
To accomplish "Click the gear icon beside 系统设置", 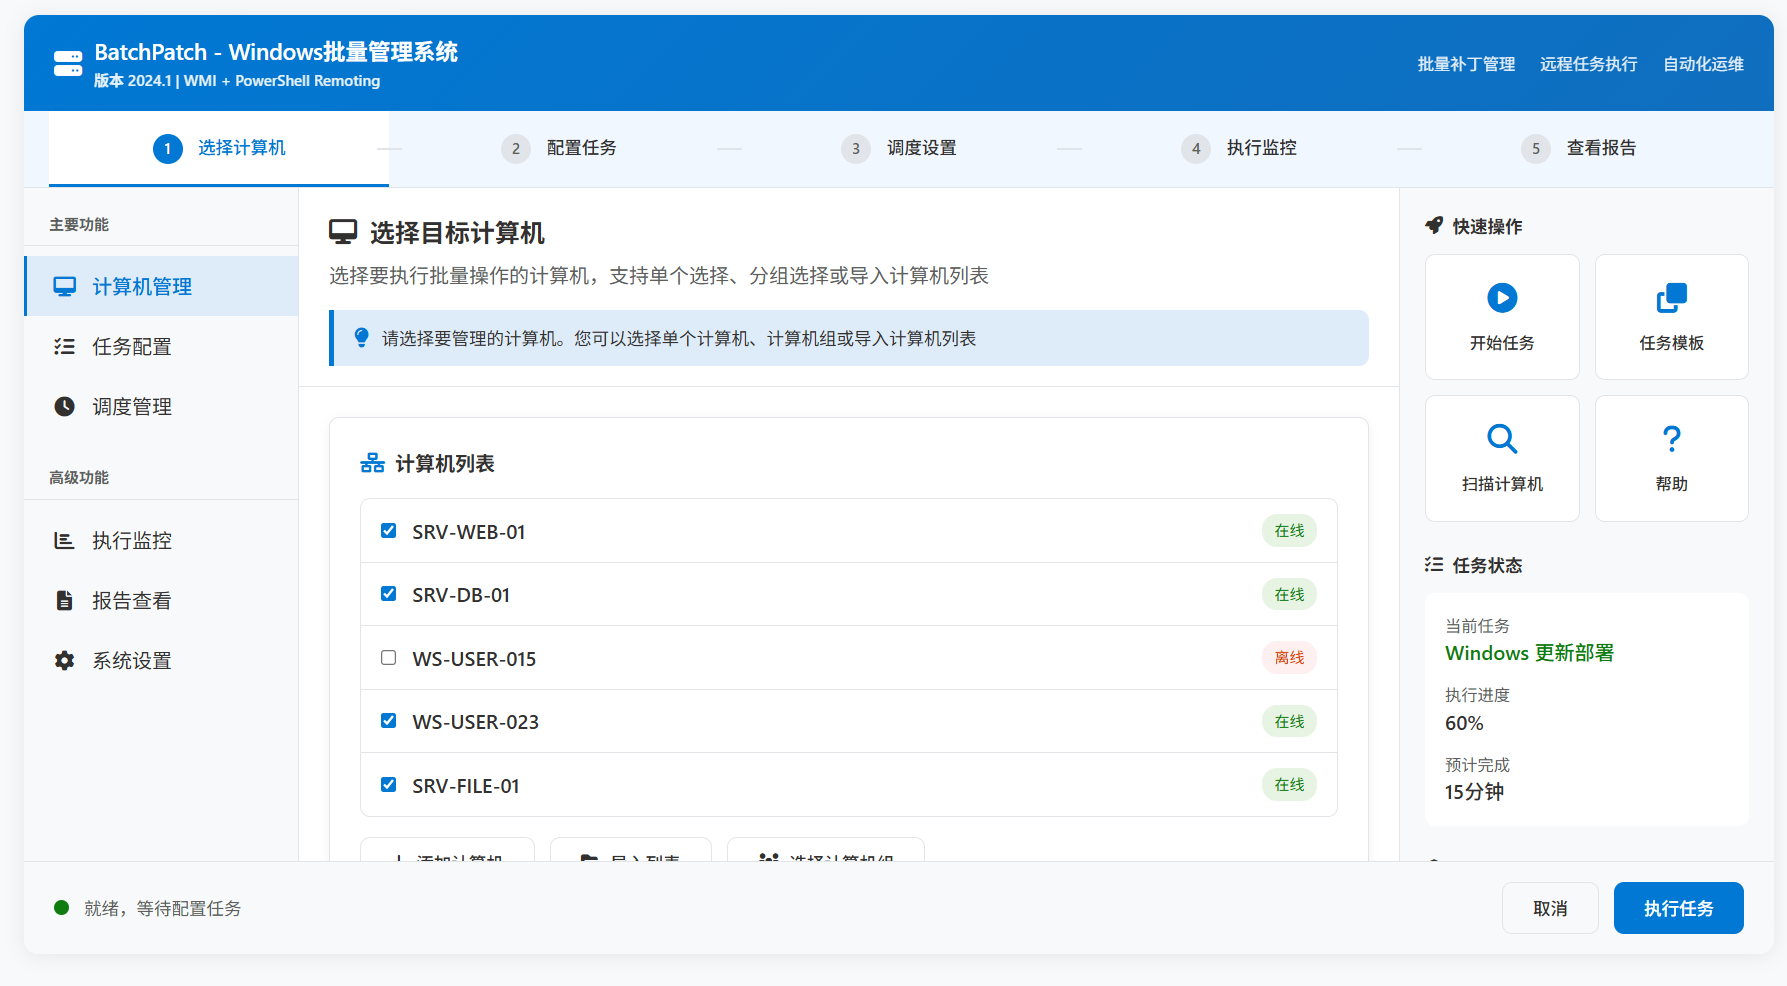I will (x=65, y=661).
